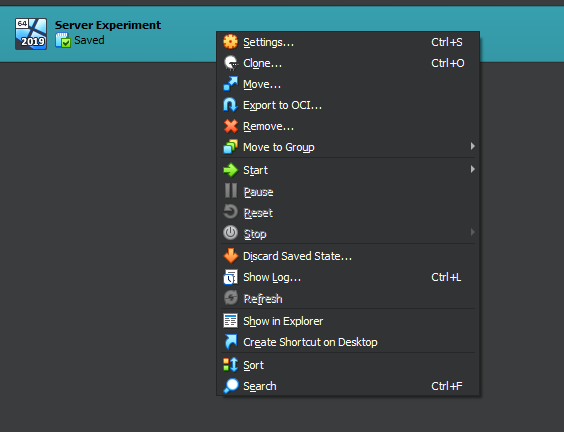Click the Server Experiment VM OS icon
The width and height of the screenshot is (564, 432).
31,34
